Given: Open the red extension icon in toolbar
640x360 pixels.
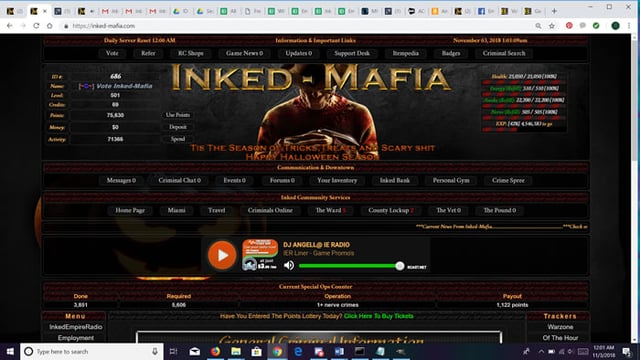Looking at the screenshot, I should tap(569, 26).
